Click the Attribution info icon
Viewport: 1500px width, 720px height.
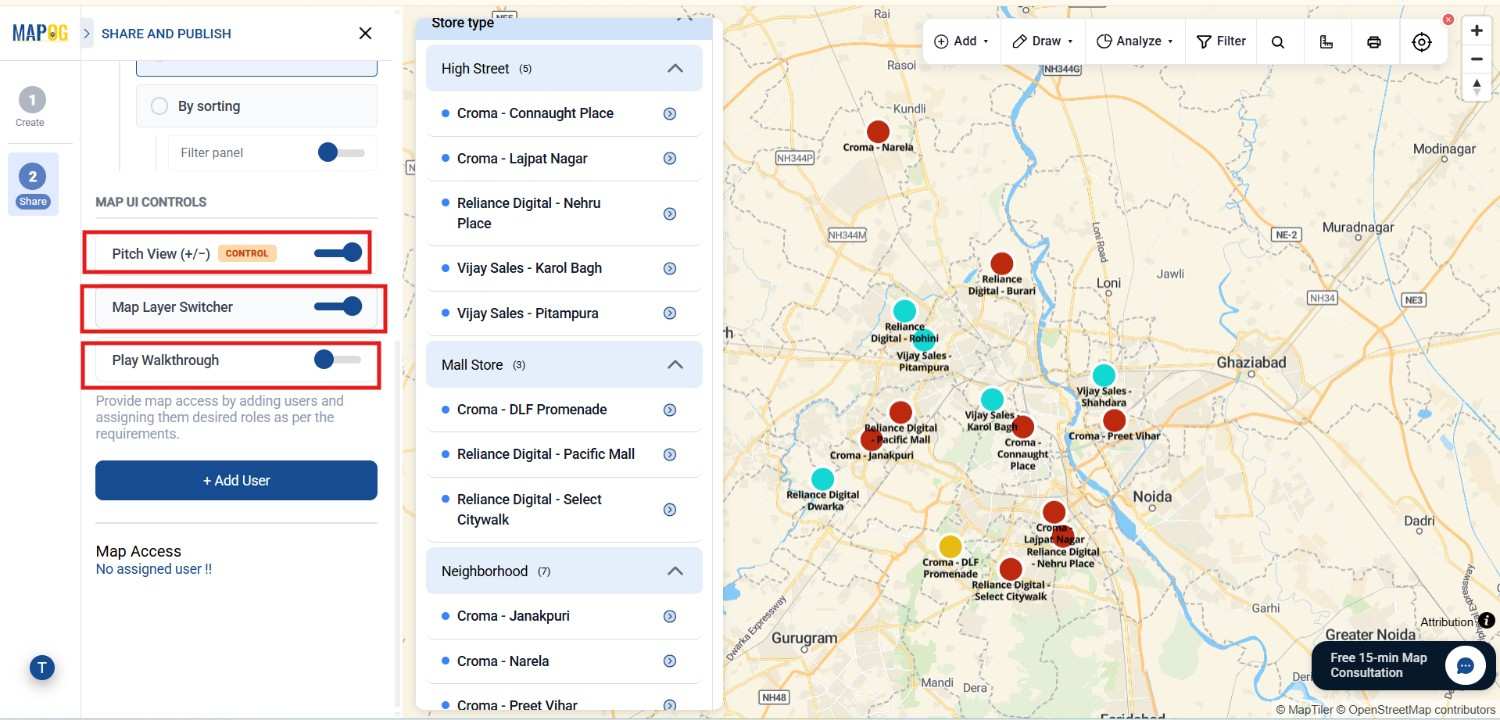click(x=1487, y=621)
